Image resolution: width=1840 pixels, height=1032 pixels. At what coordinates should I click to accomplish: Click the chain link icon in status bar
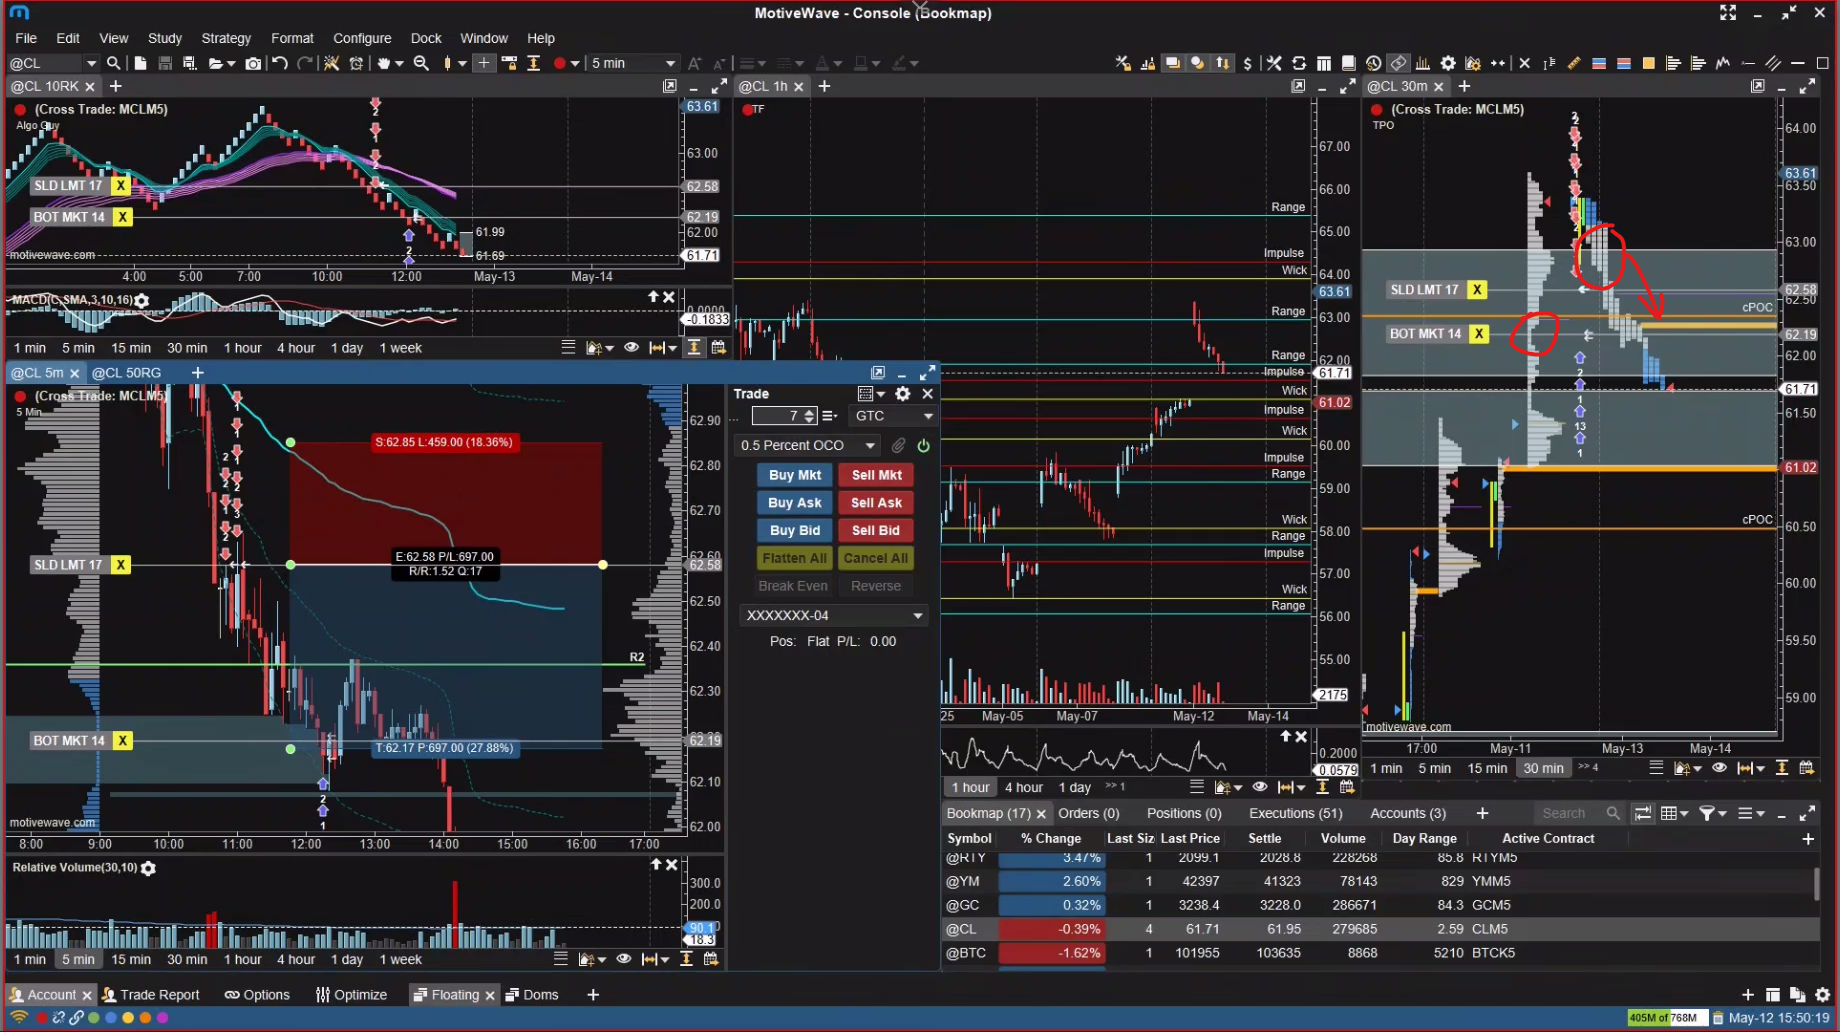click(76, 1018)
